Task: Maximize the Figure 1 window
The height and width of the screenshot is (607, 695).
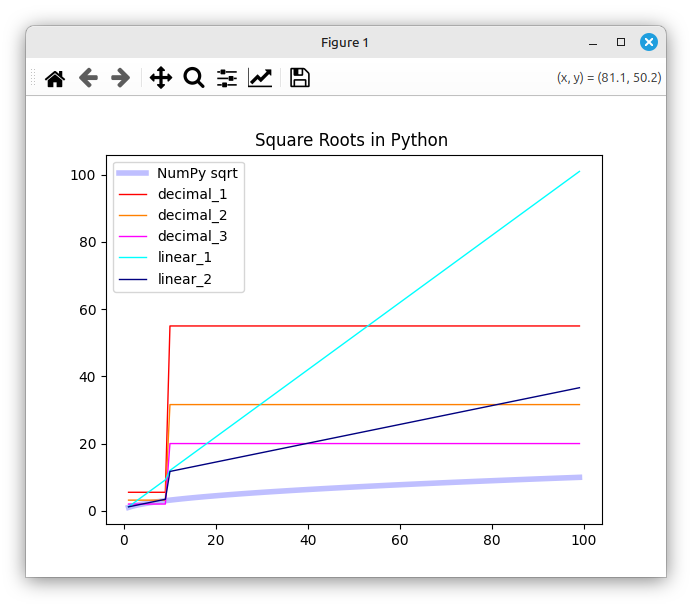Action: (x=621, y=42)
